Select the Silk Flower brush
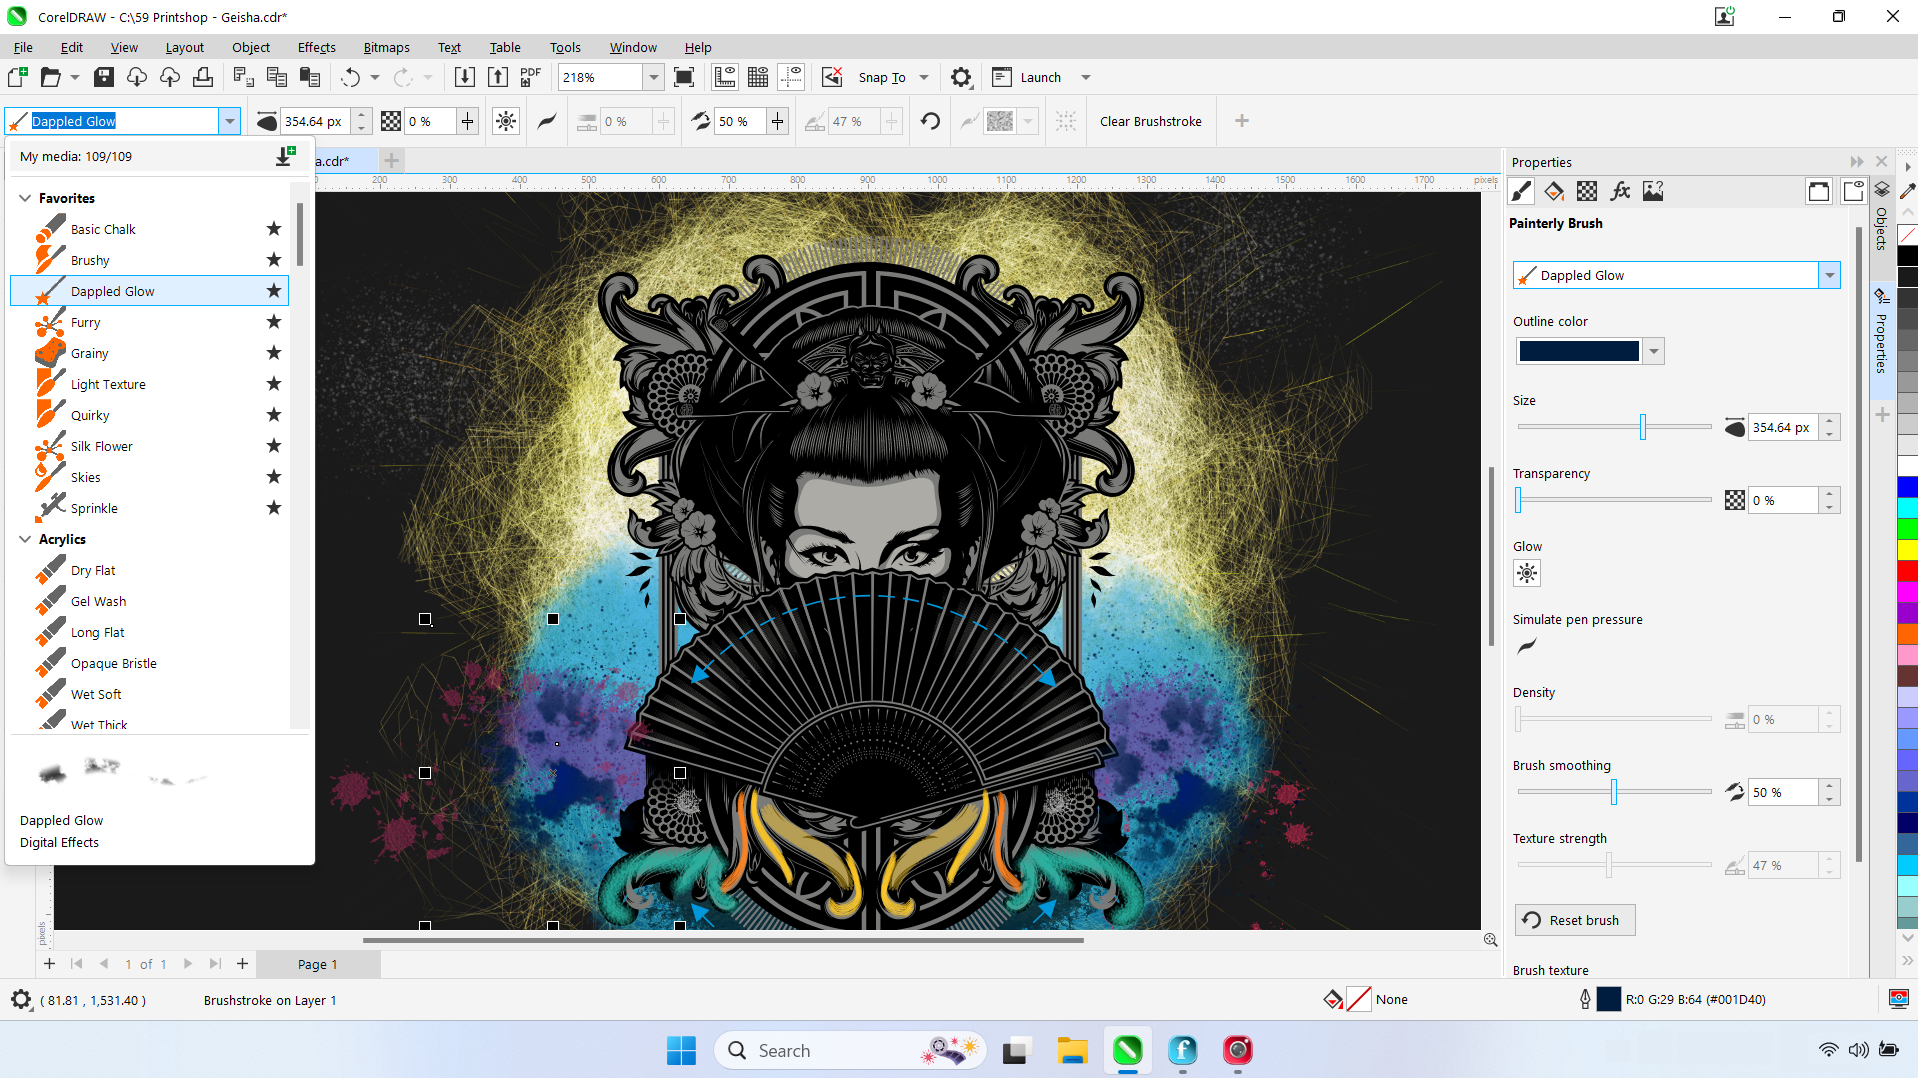The image size is (1918, 1078). coord(150,446)
